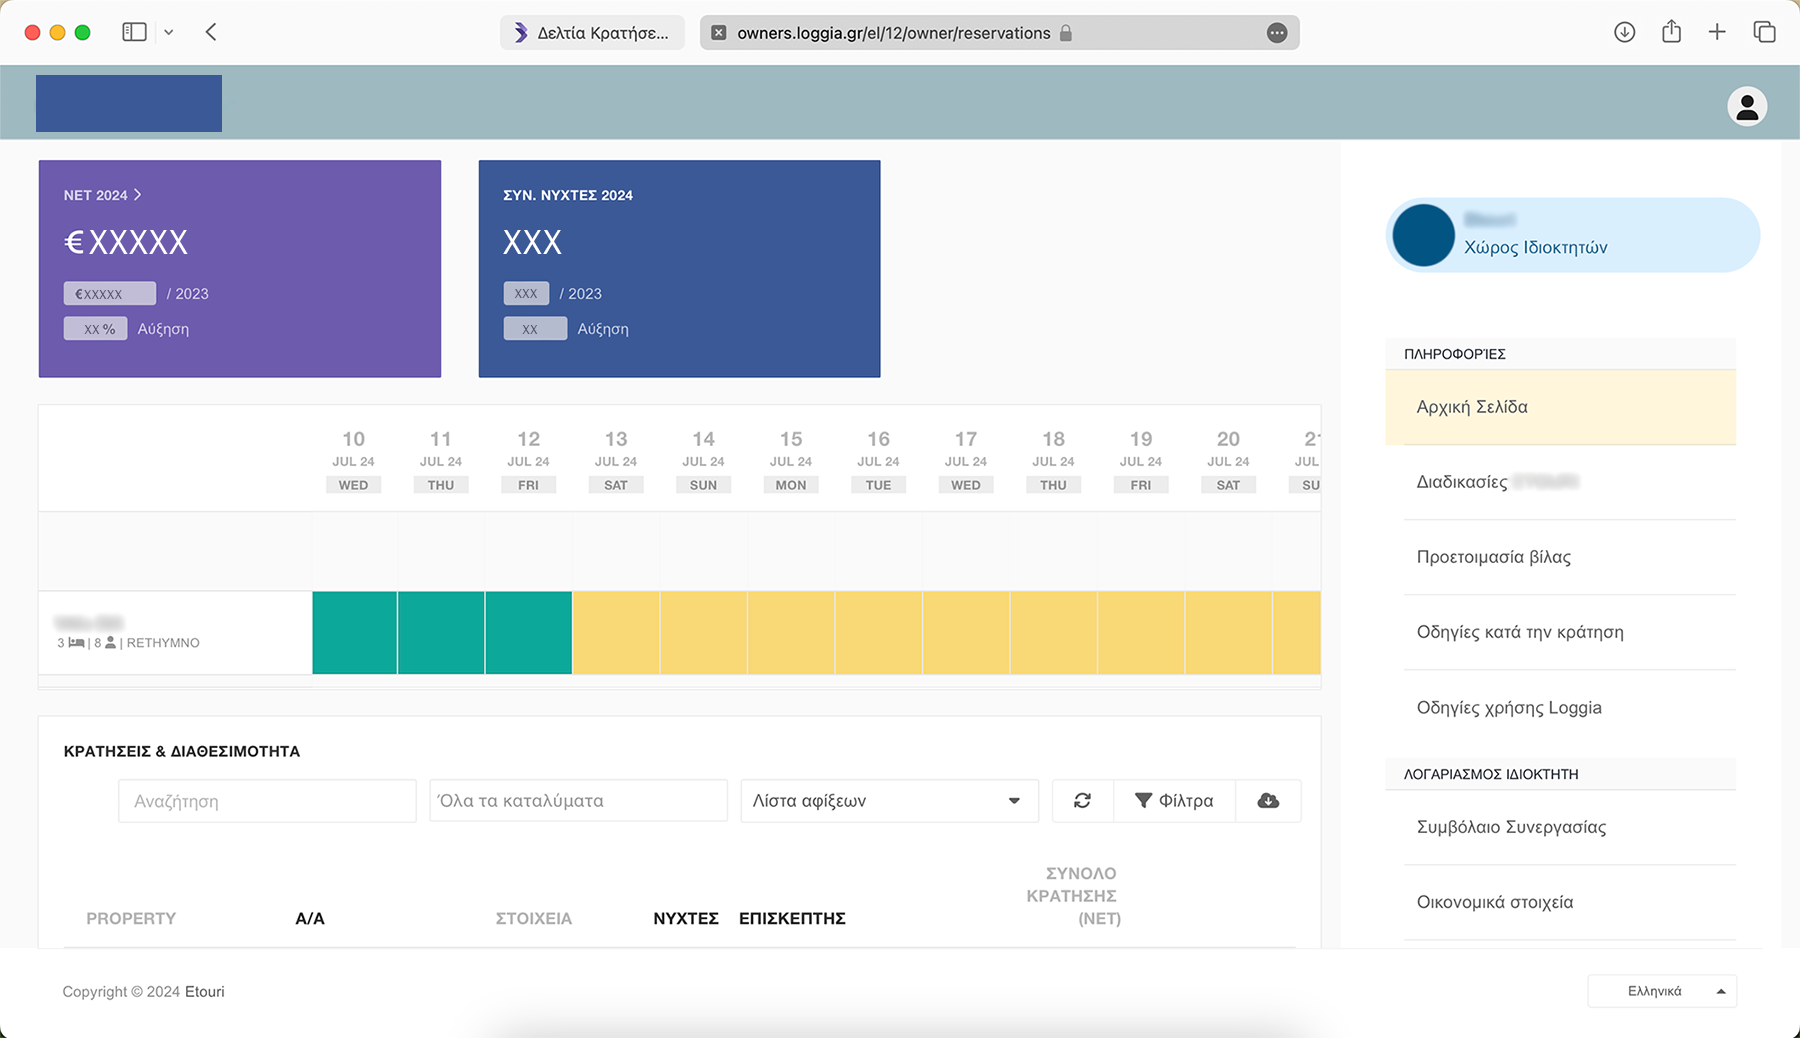Open page options ellipsis in address bar
Screen dimensions: 1800x1038
tap(1277, 33)
